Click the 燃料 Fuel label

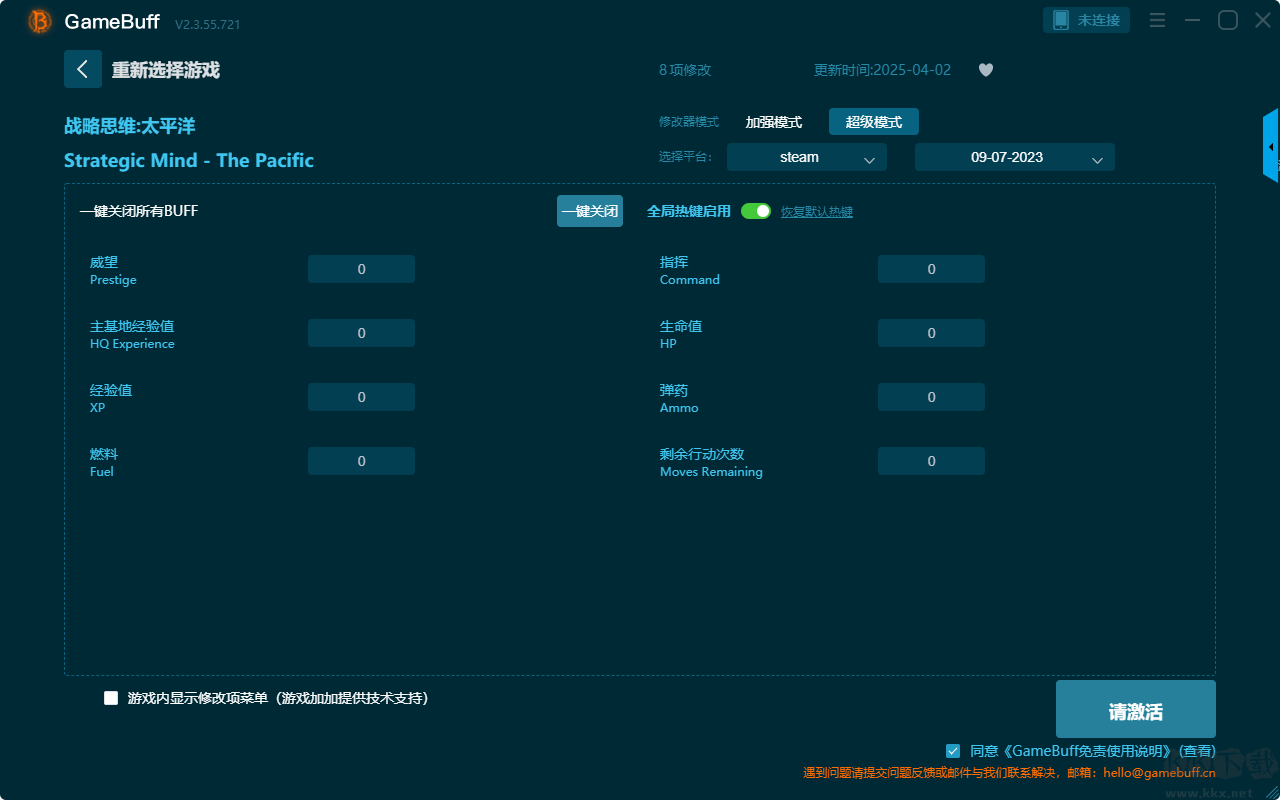coord(104,462)
